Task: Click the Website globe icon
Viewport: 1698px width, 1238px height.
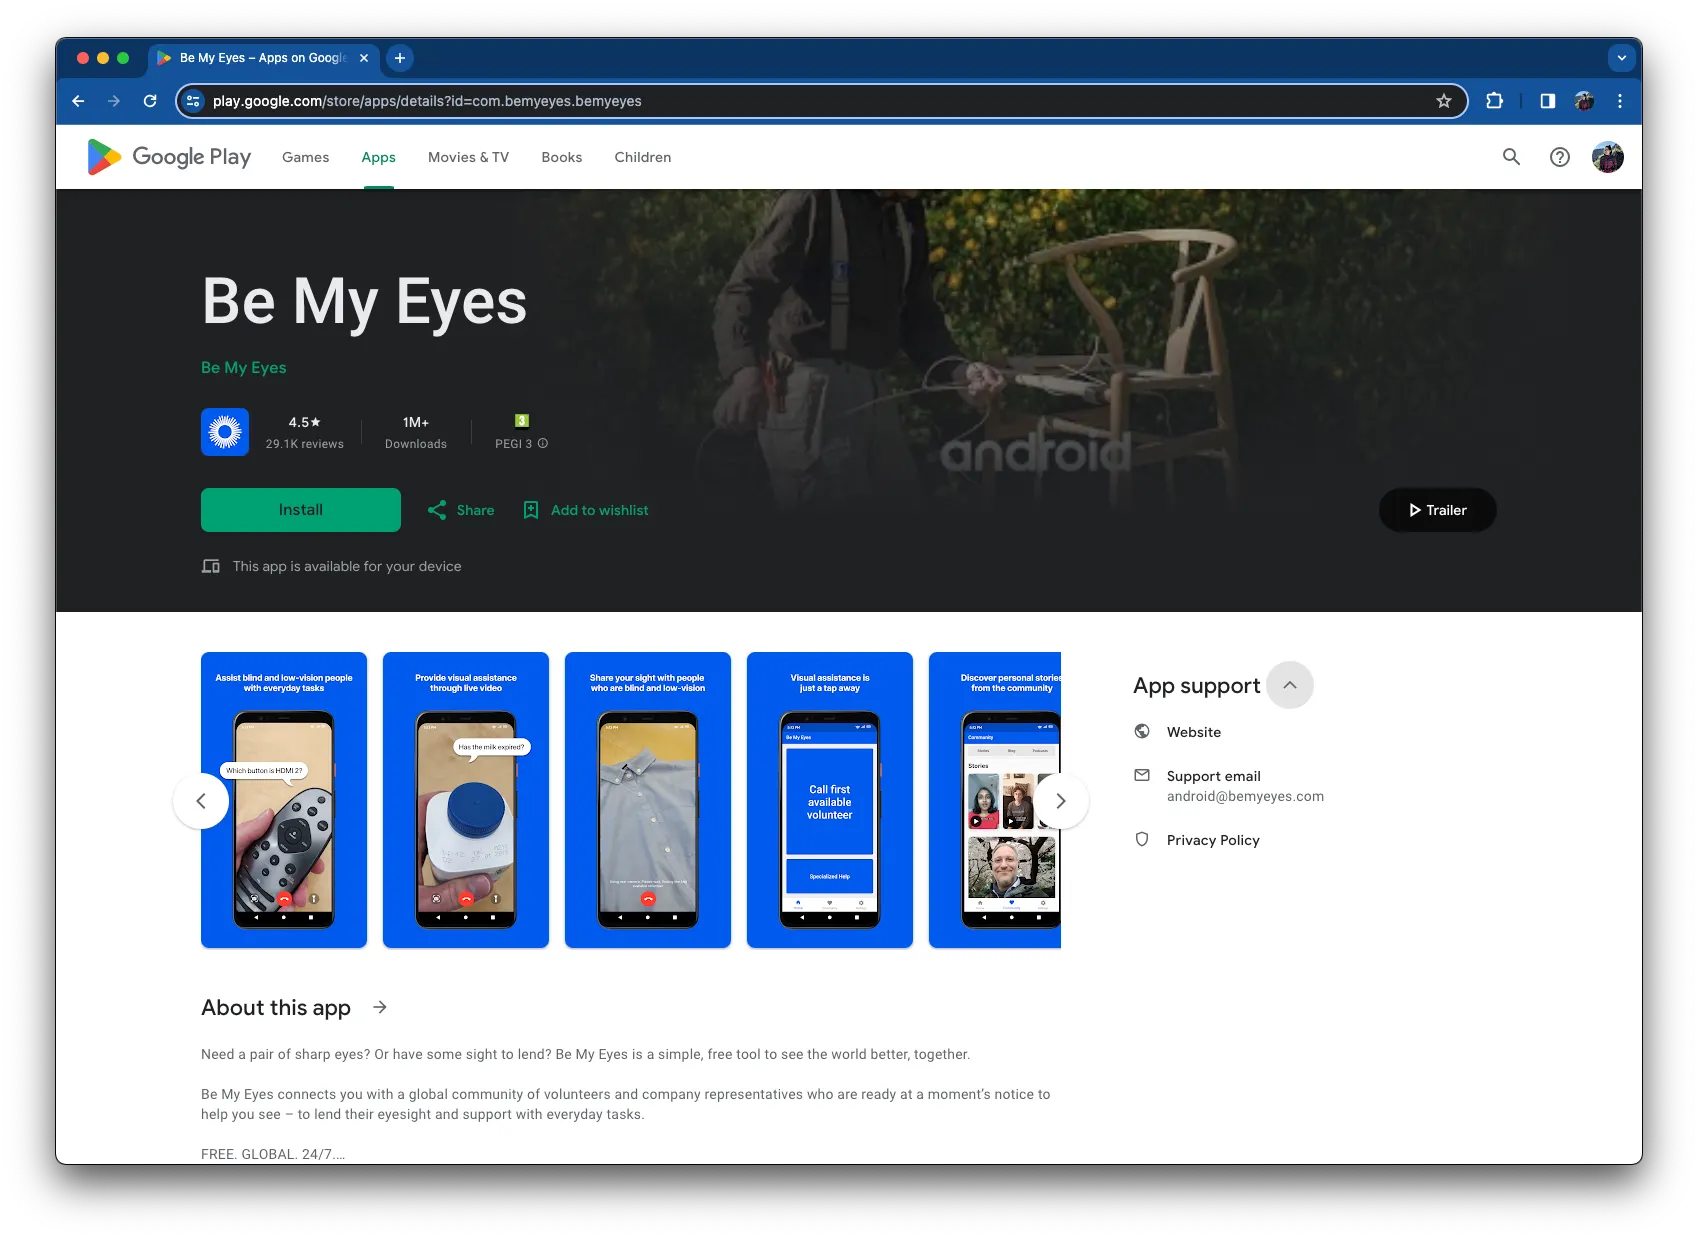Action: (1142, 731)
